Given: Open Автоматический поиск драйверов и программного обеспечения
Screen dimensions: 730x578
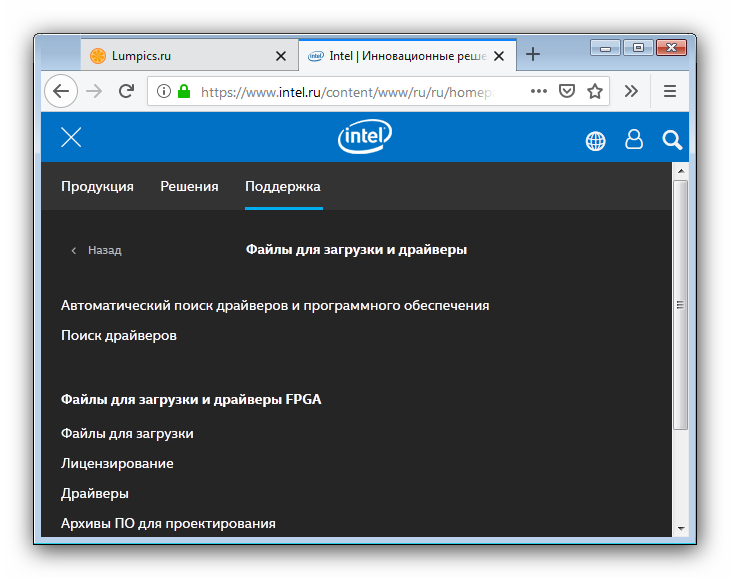Looking at the screenshot, I should pyautogui.click(x=275, y=306).
